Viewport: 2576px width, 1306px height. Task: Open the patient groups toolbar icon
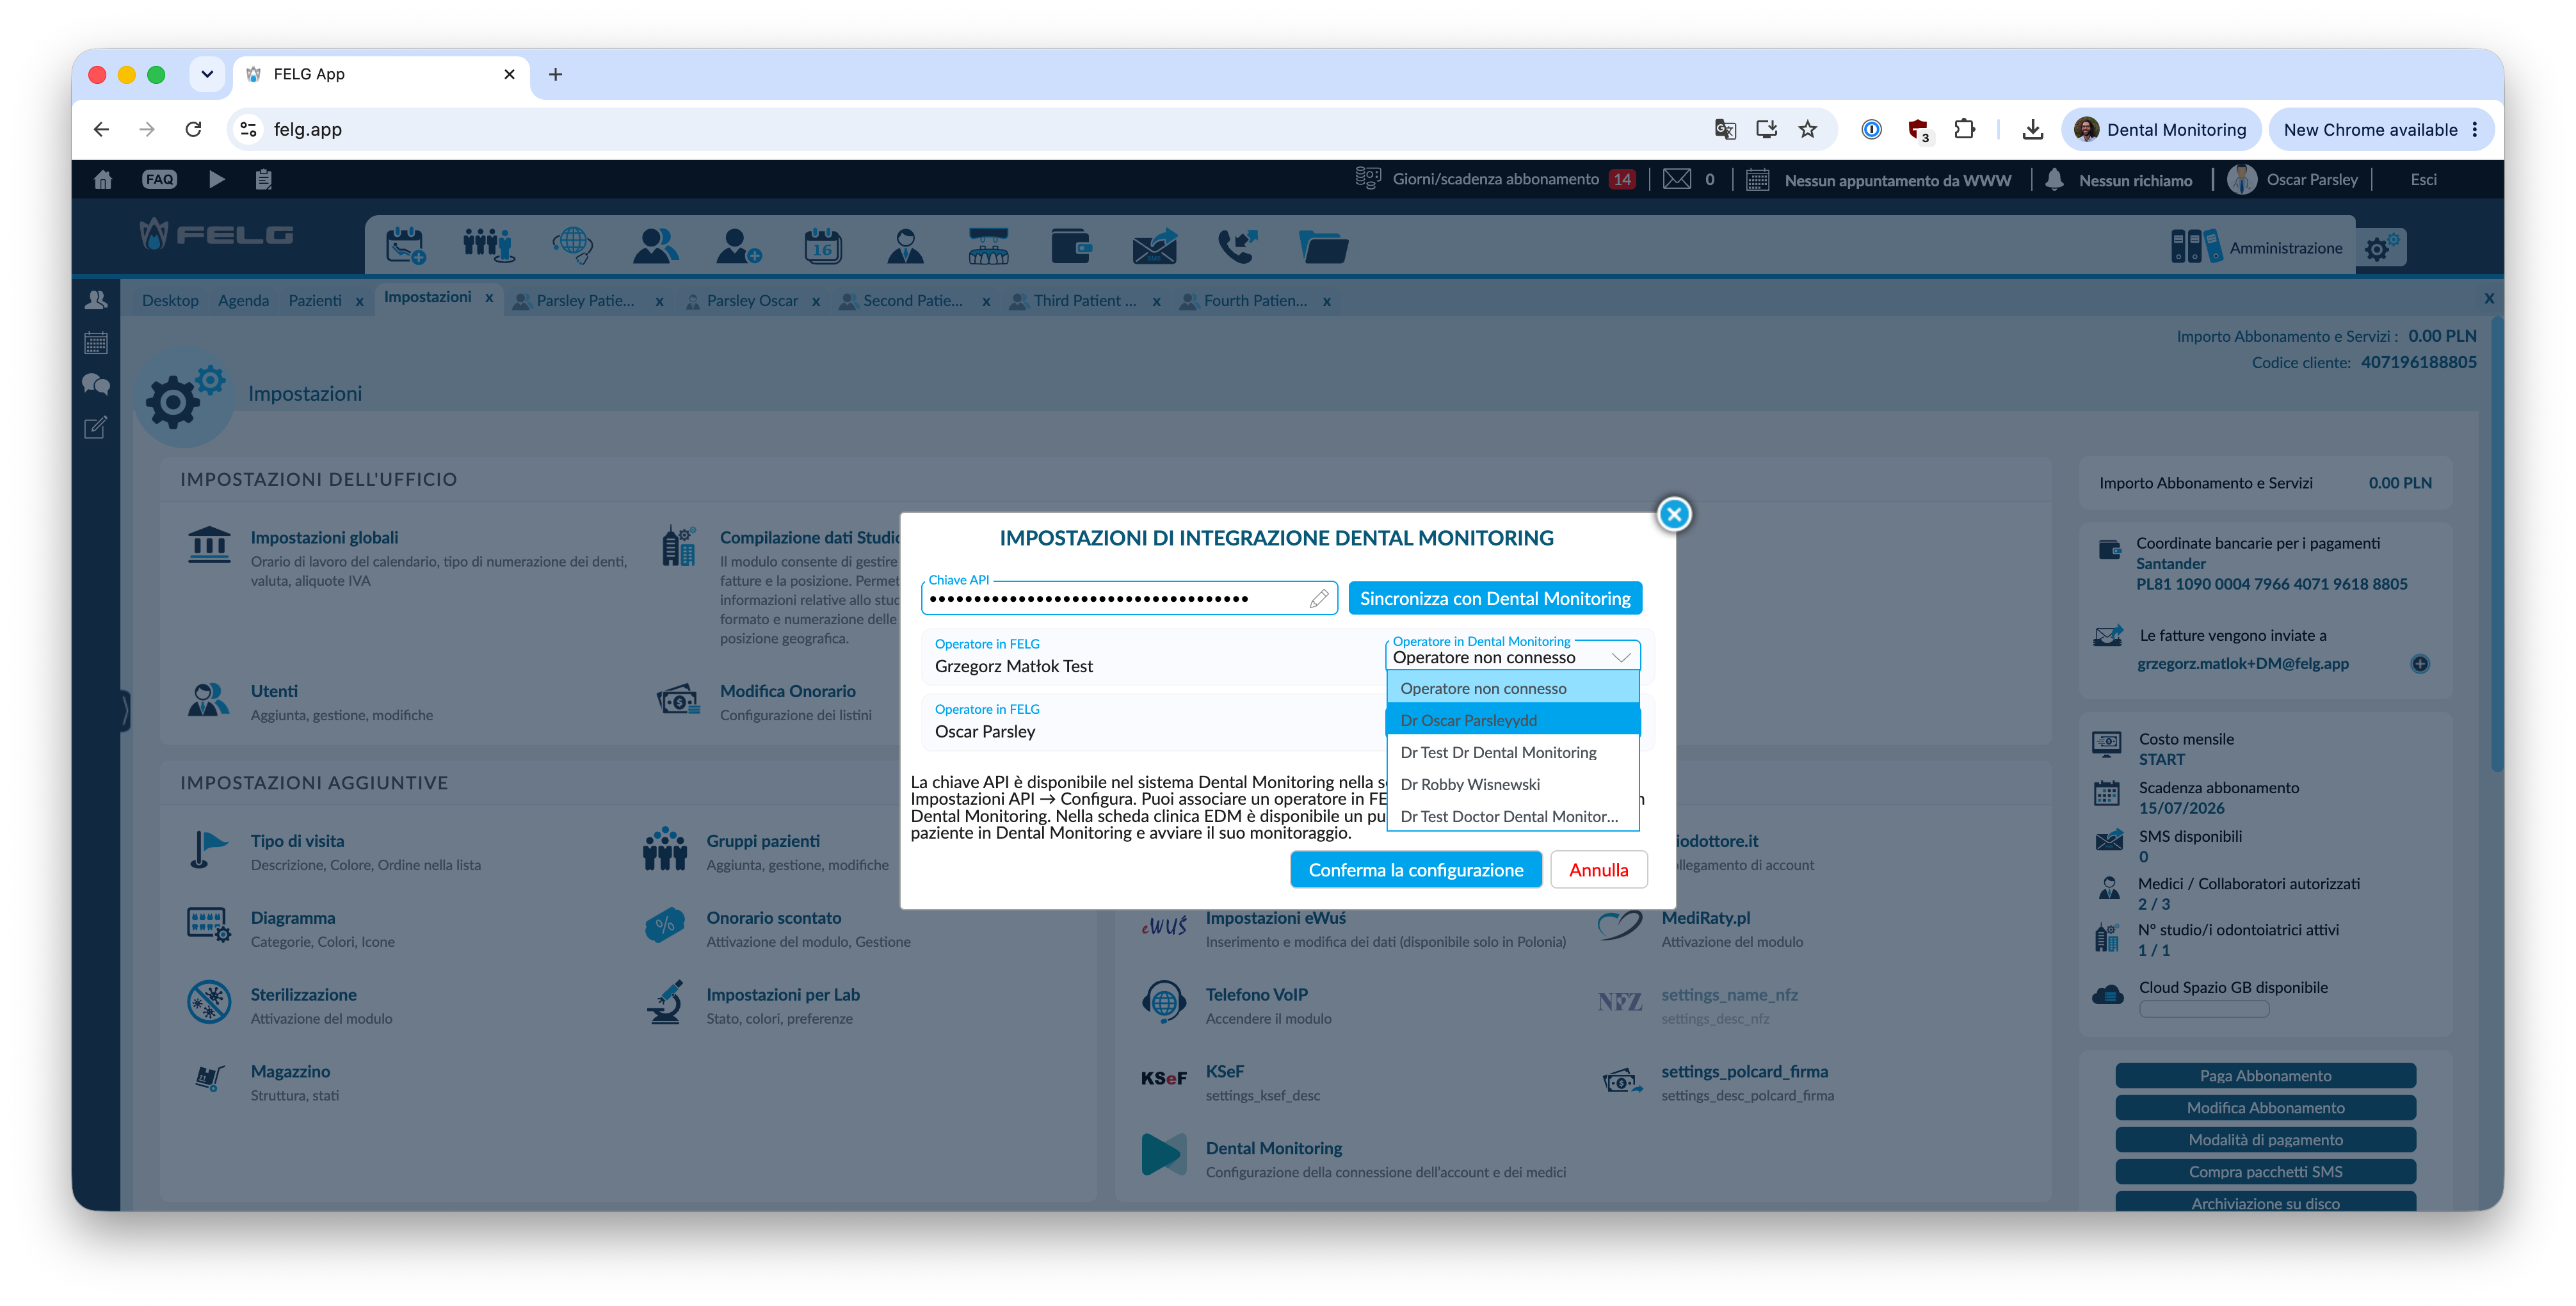(x=488, y=245)
